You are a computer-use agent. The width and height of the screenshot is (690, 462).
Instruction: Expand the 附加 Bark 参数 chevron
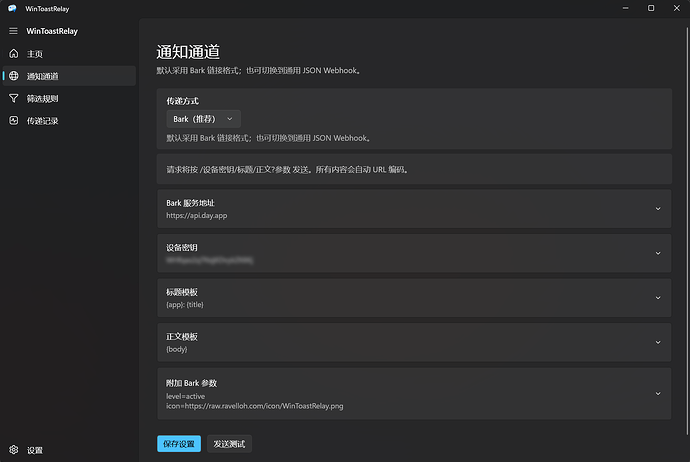click(658, 393)
